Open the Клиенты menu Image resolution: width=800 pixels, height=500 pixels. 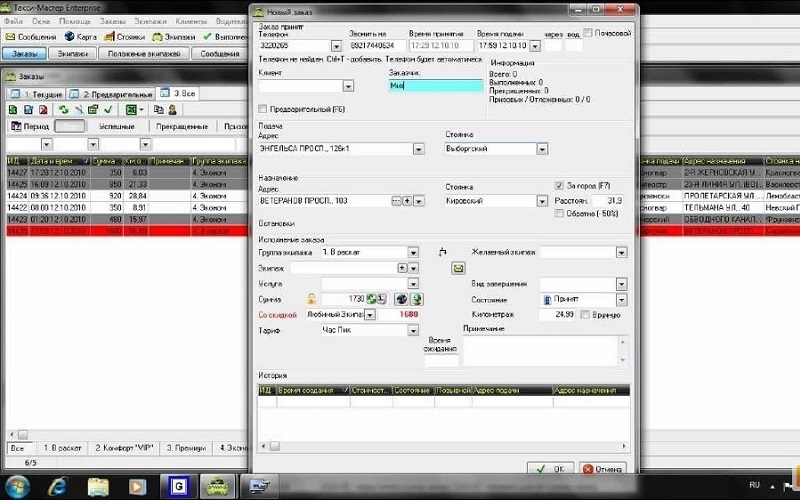coord(191,21)
